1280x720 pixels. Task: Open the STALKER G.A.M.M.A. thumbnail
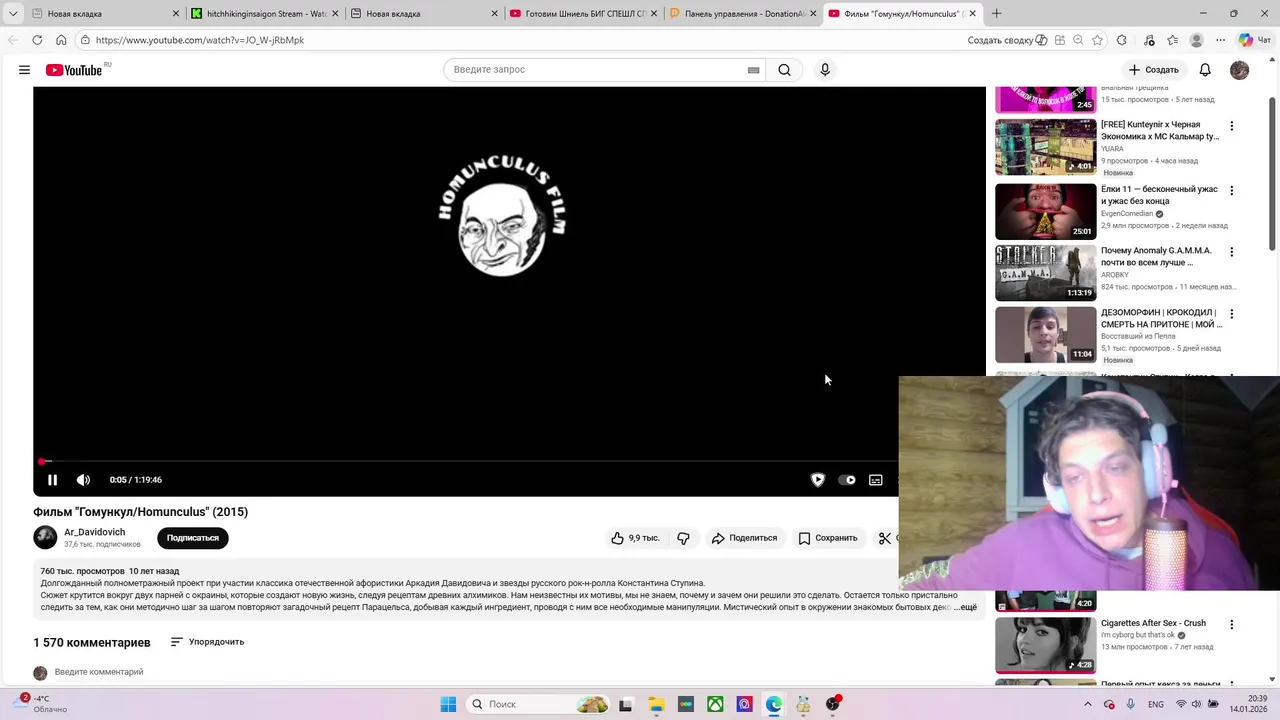pos(1045,273)
